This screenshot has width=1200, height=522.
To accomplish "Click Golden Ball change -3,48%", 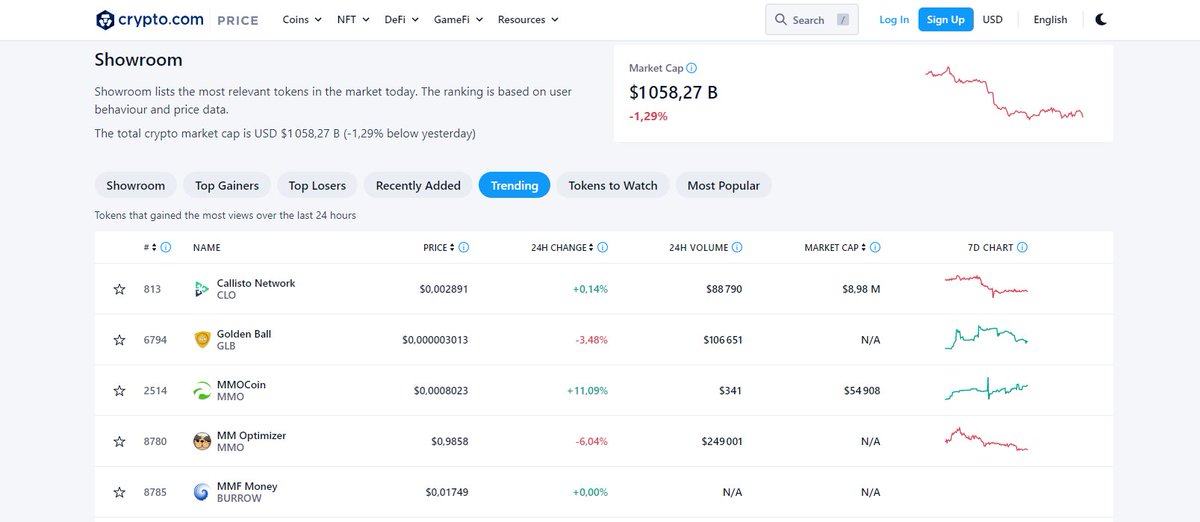I will tap(591, 340).
